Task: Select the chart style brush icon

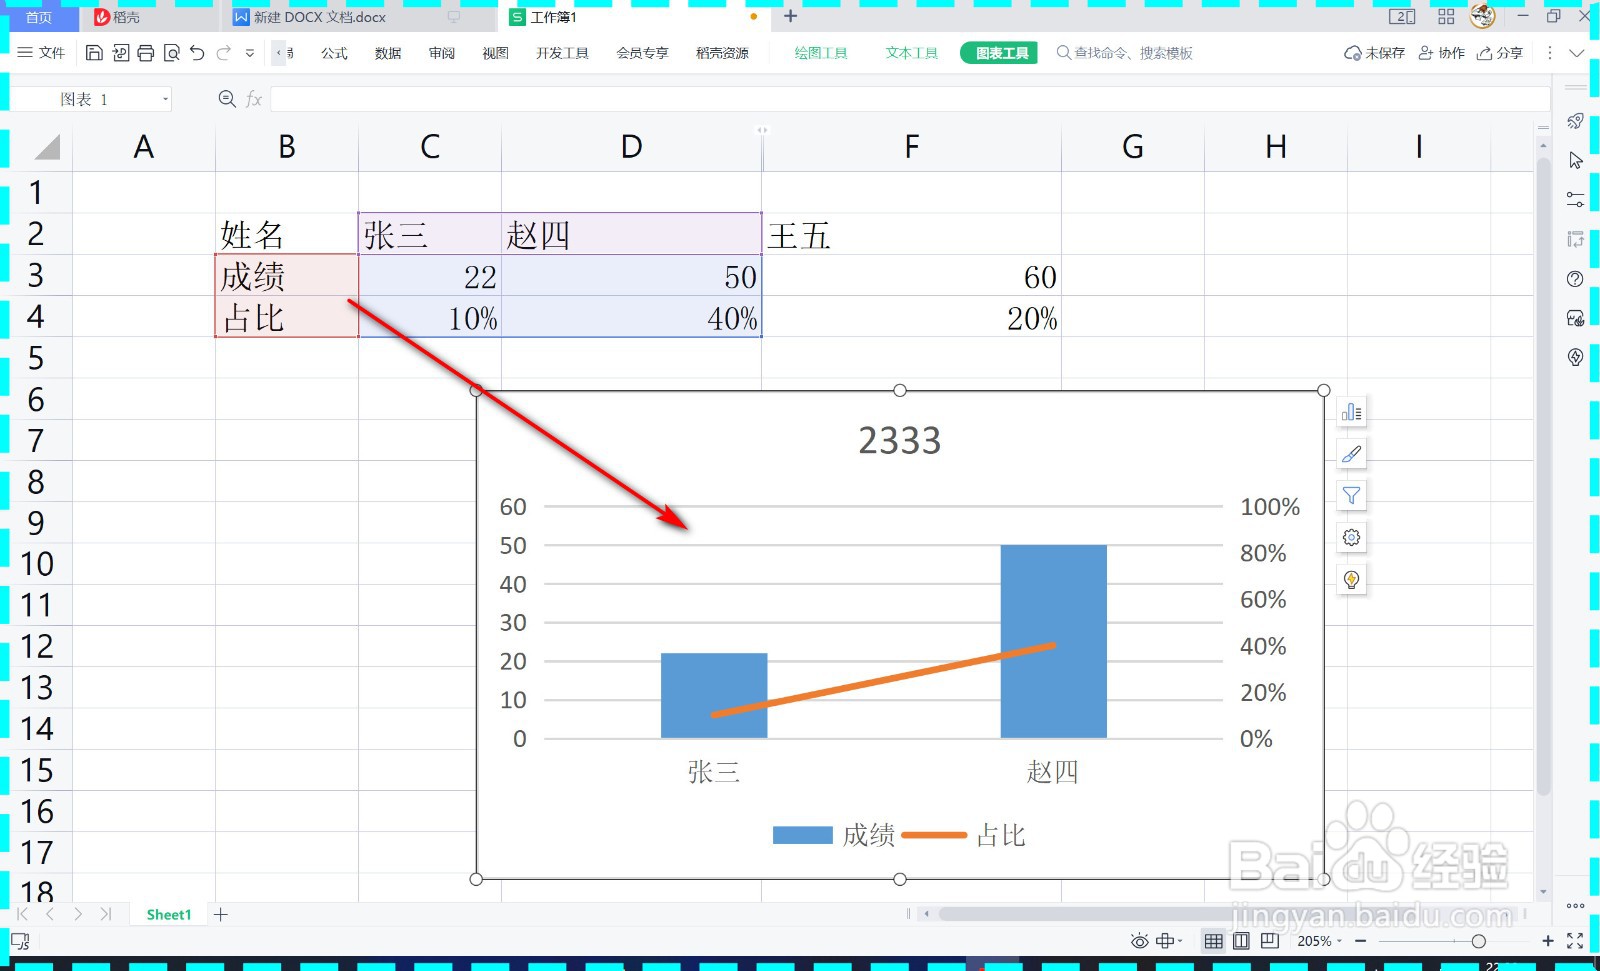Action: coord(1351,453)
